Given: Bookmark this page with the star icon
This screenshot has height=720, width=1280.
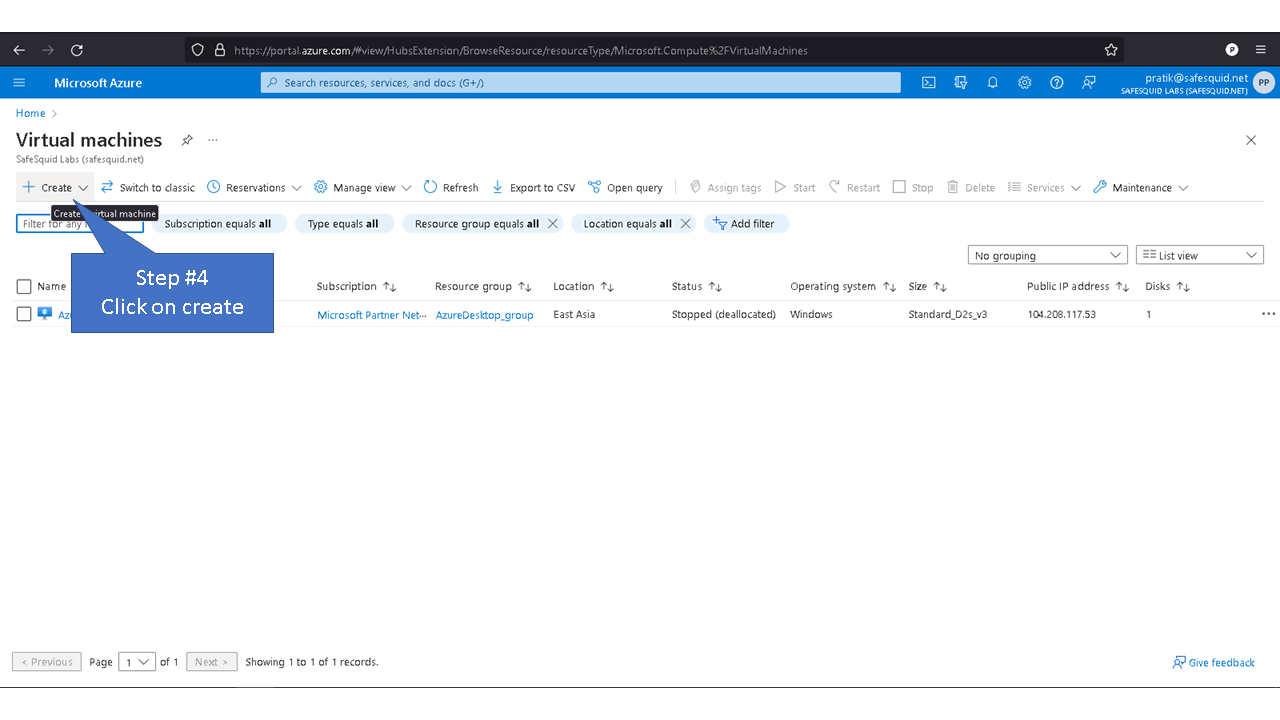Looking at the screenshot, I should click(1110, 50).
